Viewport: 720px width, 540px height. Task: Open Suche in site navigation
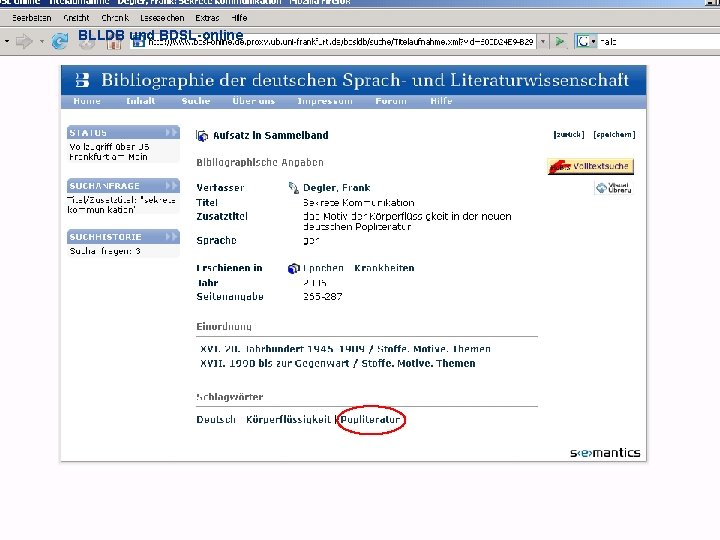(x=196, y=101)
